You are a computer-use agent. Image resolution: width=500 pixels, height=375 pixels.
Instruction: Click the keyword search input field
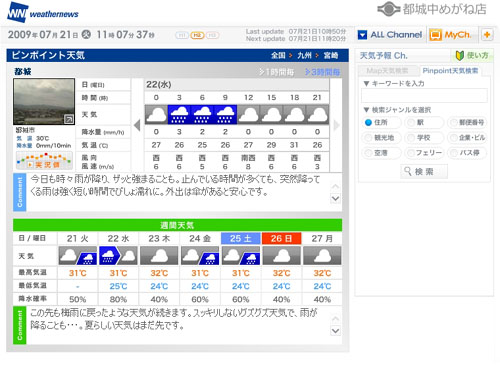click(x=424, y=96)
